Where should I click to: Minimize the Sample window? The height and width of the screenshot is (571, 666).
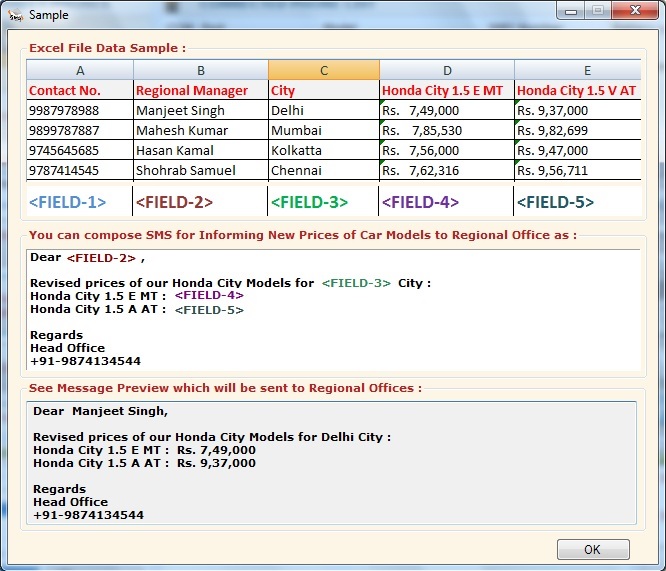point(571,10)
